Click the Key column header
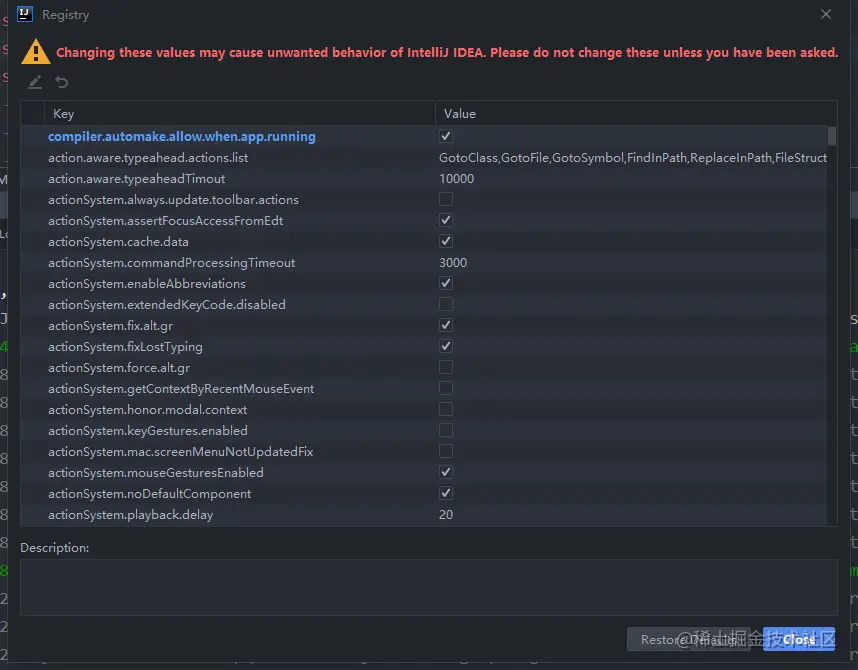 (239, 113)
